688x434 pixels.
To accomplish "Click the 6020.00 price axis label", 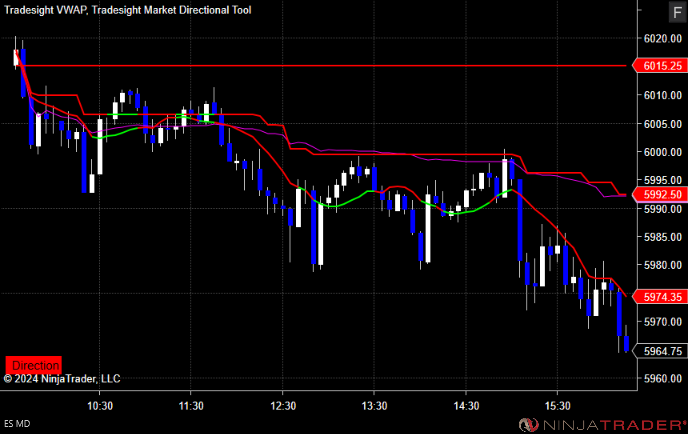I will pyautogui.click(x=663, y=39).
